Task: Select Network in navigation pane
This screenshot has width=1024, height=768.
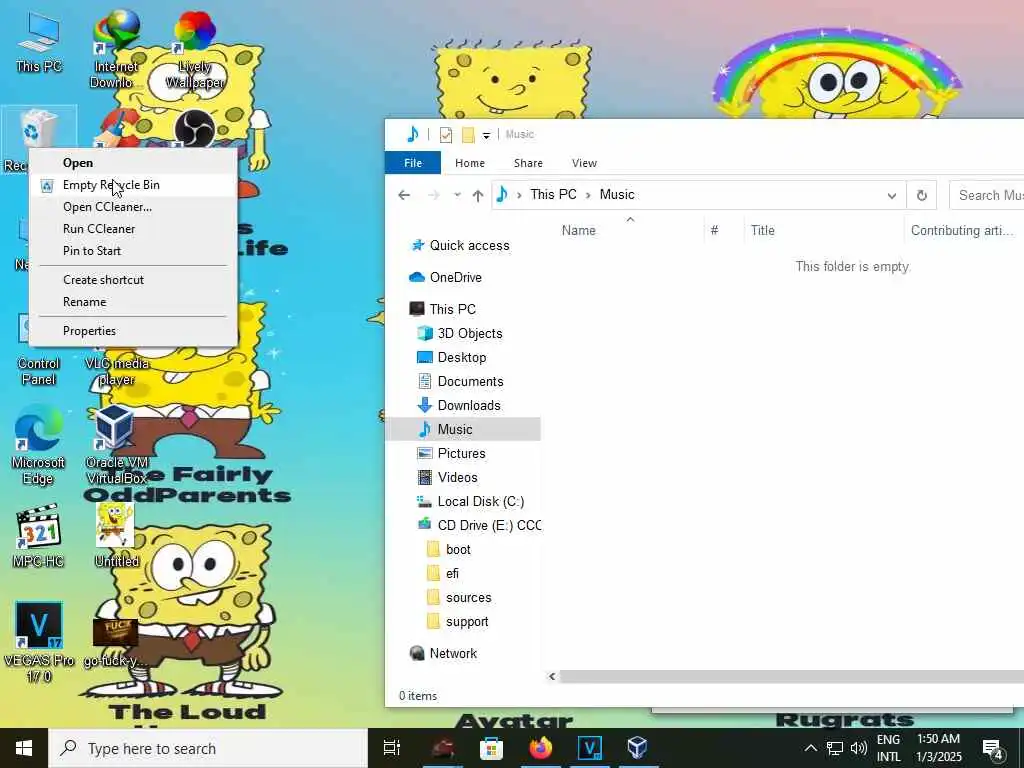Action: coord(453,654)
